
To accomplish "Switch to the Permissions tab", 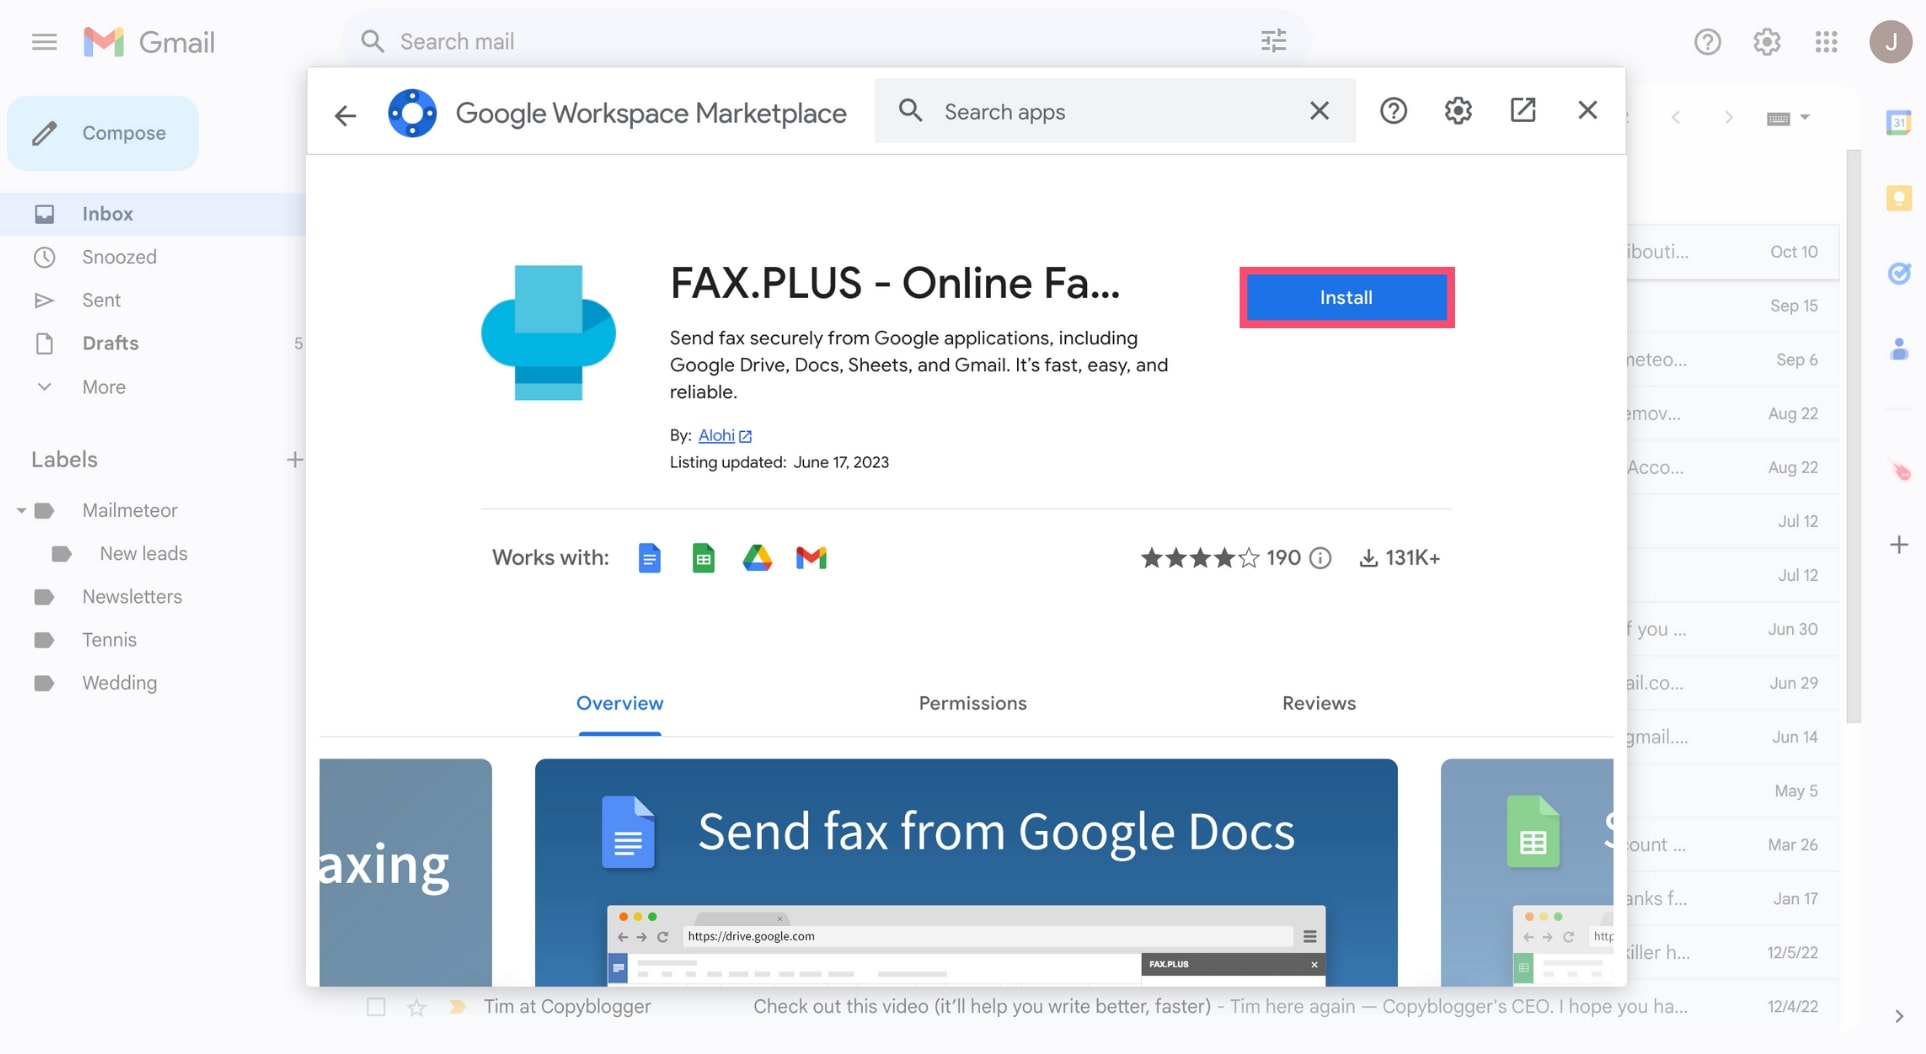I will (x=973, y=703).
